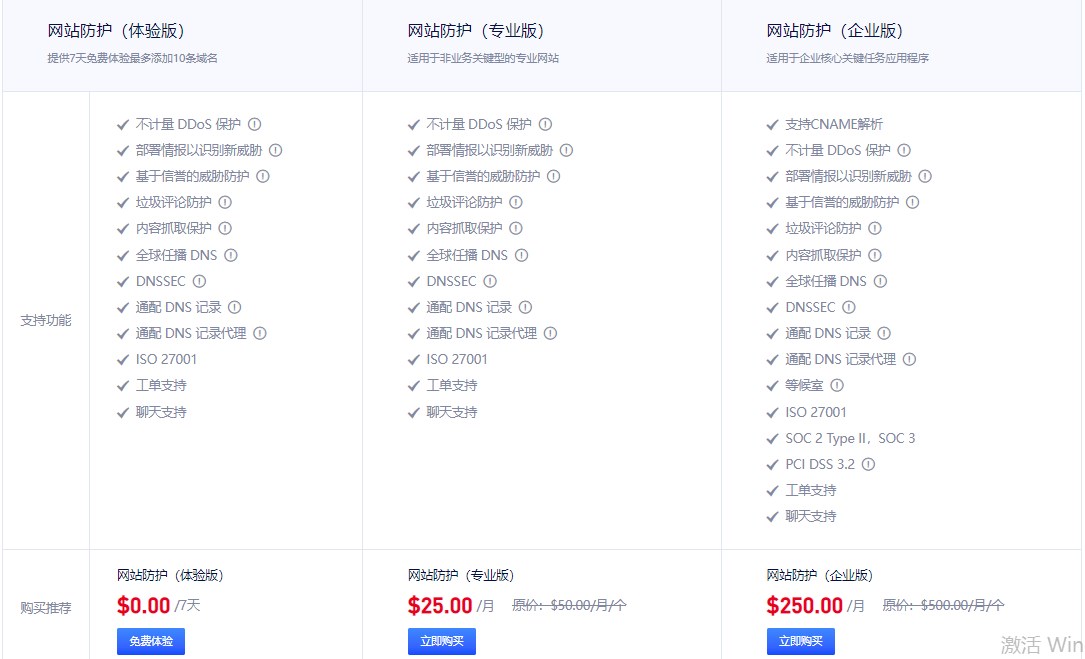Screen dimensions: 1085x659
Task: Click the 支持功能 row label
Action: pyautogui.click(x=46, y=321)
